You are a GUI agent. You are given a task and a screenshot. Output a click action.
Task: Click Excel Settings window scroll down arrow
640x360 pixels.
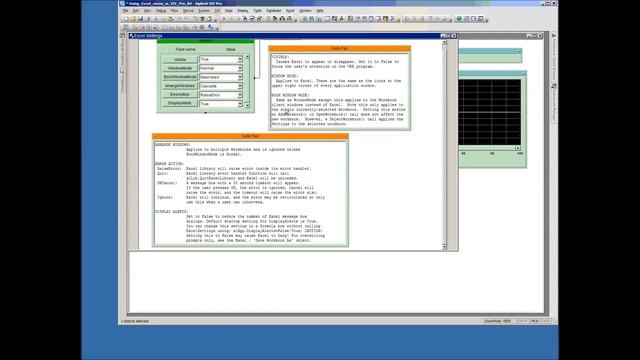coord(444,247)
